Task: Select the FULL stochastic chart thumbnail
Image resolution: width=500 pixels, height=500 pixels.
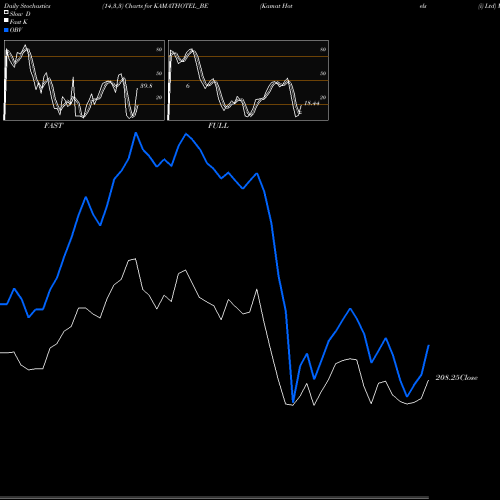Action: click(x=248, y=80)
